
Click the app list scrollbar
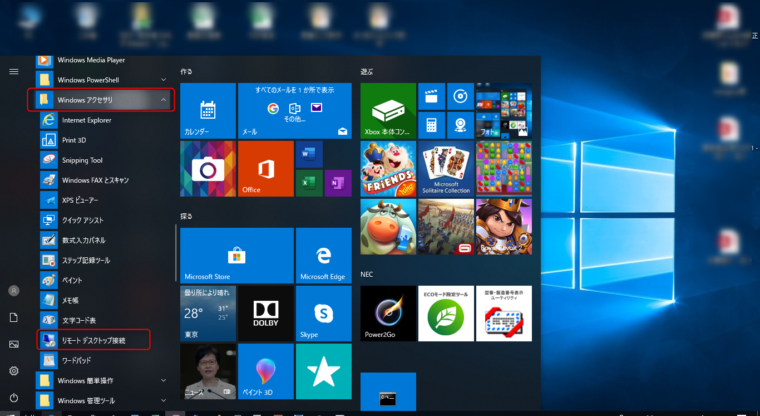coord(175,253)
